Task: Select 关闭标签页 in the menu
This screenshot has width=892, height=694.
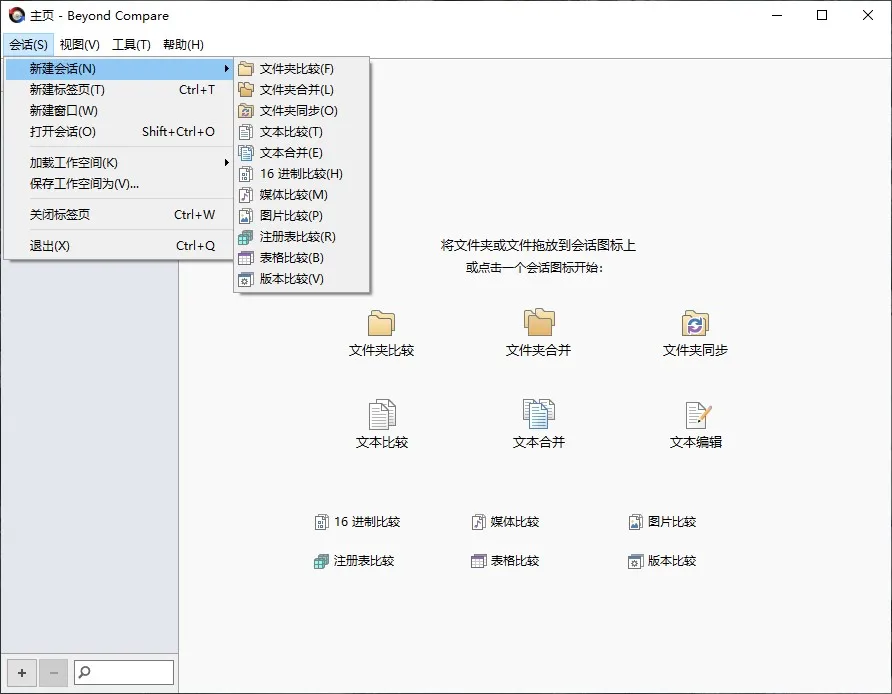Action: click(x=119, y=215)
